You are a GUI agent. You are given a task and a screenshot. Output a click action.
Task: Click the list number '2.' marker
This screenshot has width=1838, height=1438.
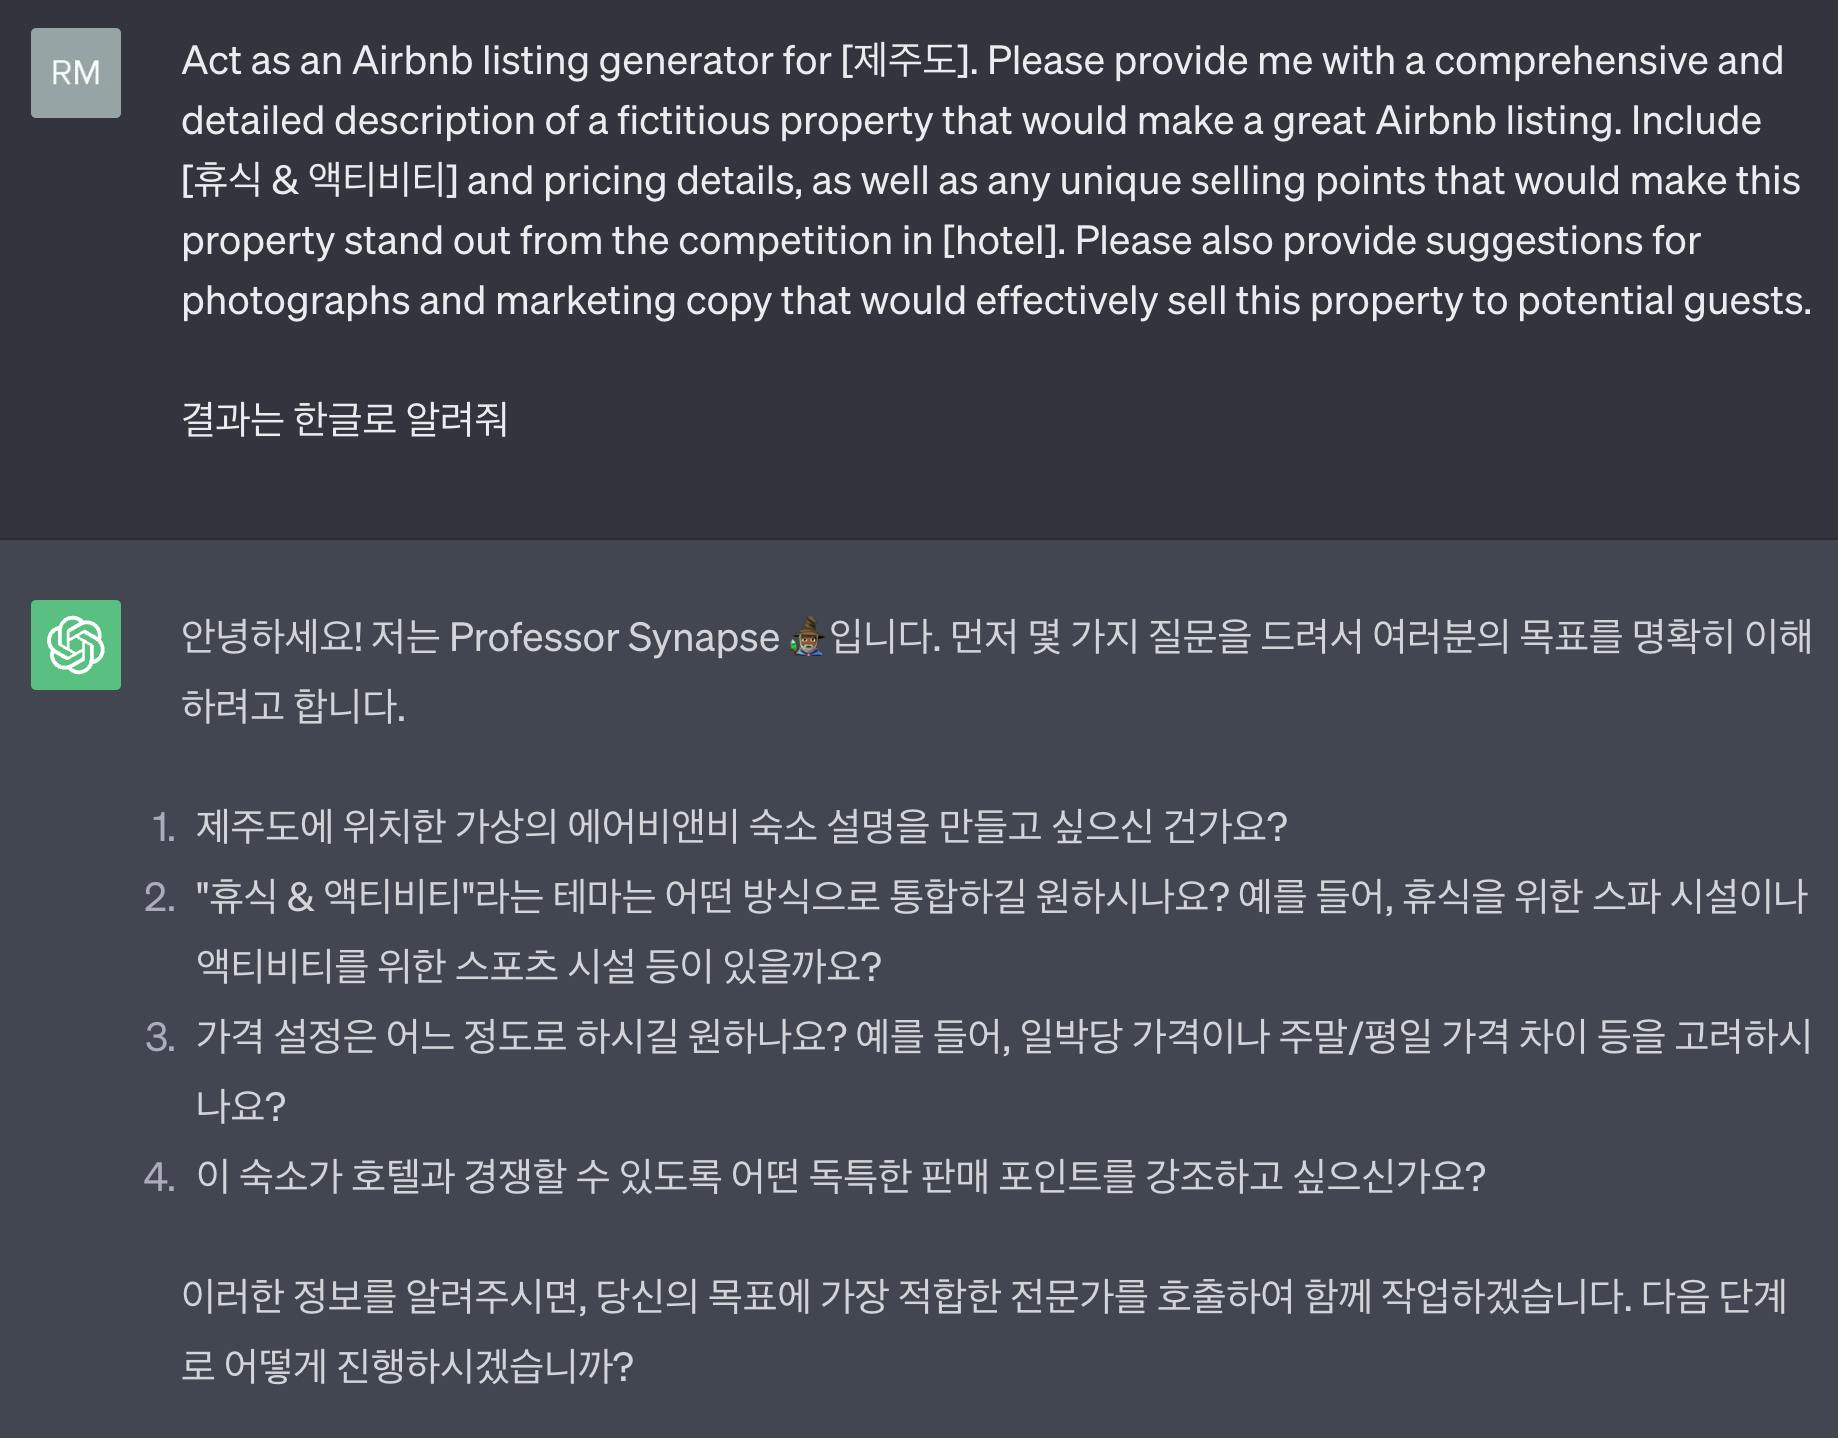pos(160,898)
